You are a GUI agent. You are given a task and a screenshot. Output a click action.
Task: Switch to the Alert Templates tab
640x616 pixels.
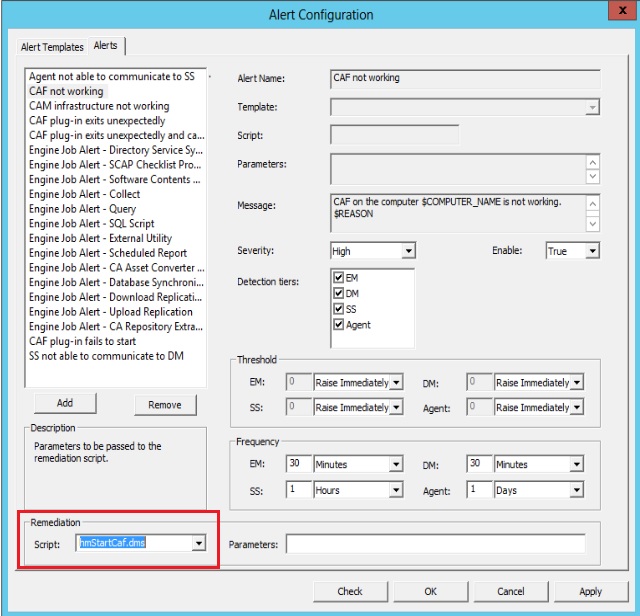point(53,46)
